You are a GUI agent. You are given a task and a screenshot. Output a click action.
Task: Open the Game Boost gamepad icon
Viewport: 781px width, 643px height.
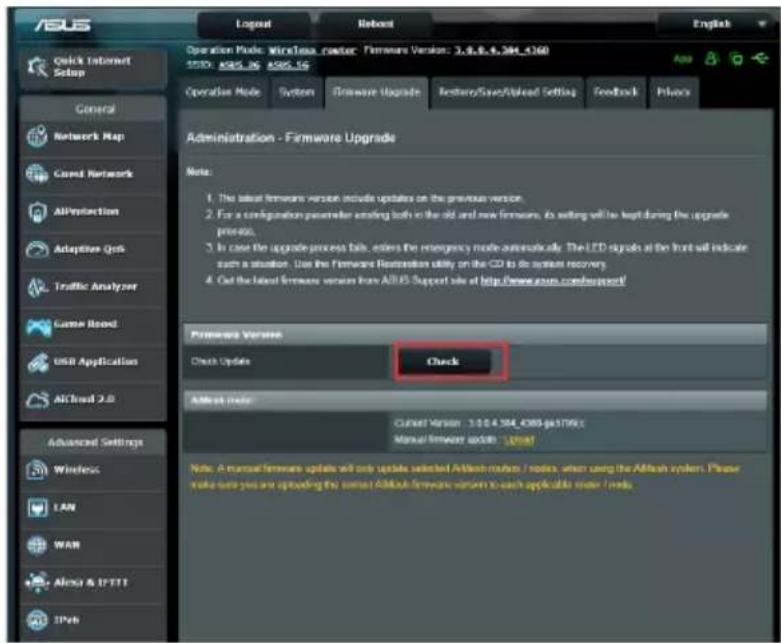click(38, 326)
